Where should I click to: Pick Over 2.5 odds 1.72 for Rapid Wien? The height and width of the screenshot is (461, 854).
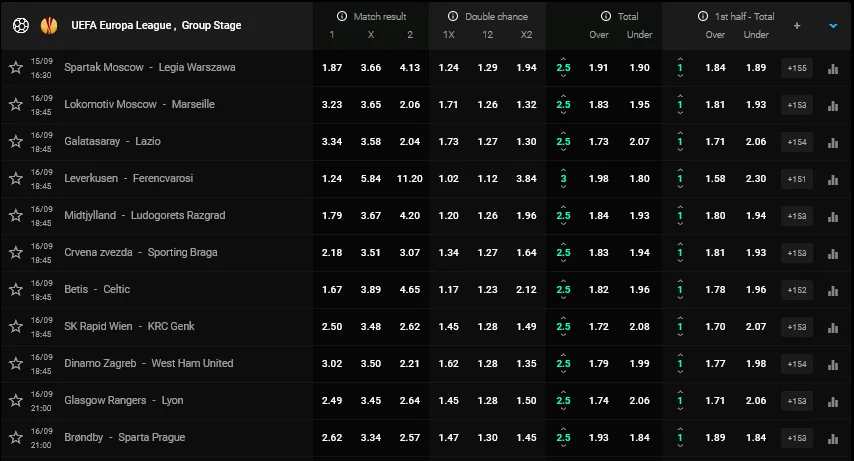(x=599, y=327)
